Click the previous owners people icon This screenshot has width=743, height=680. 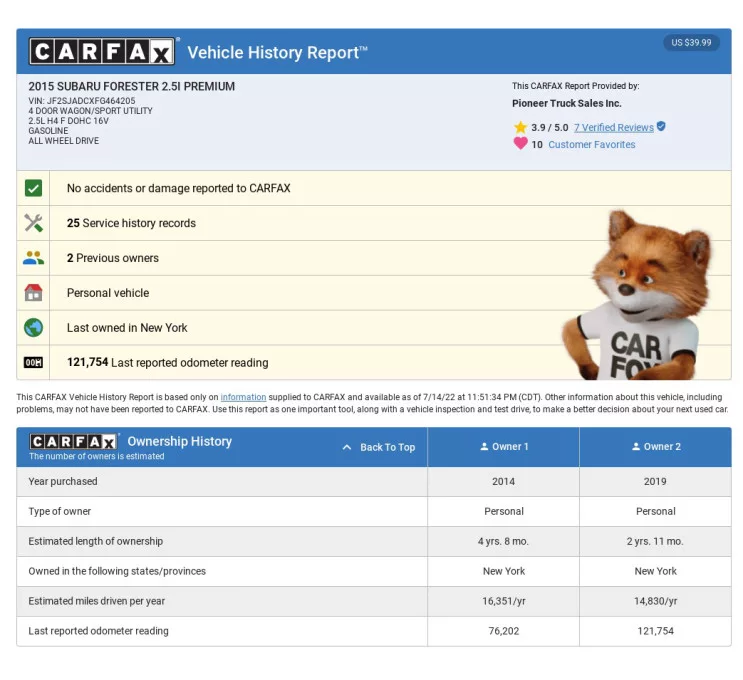pos(33,258)
